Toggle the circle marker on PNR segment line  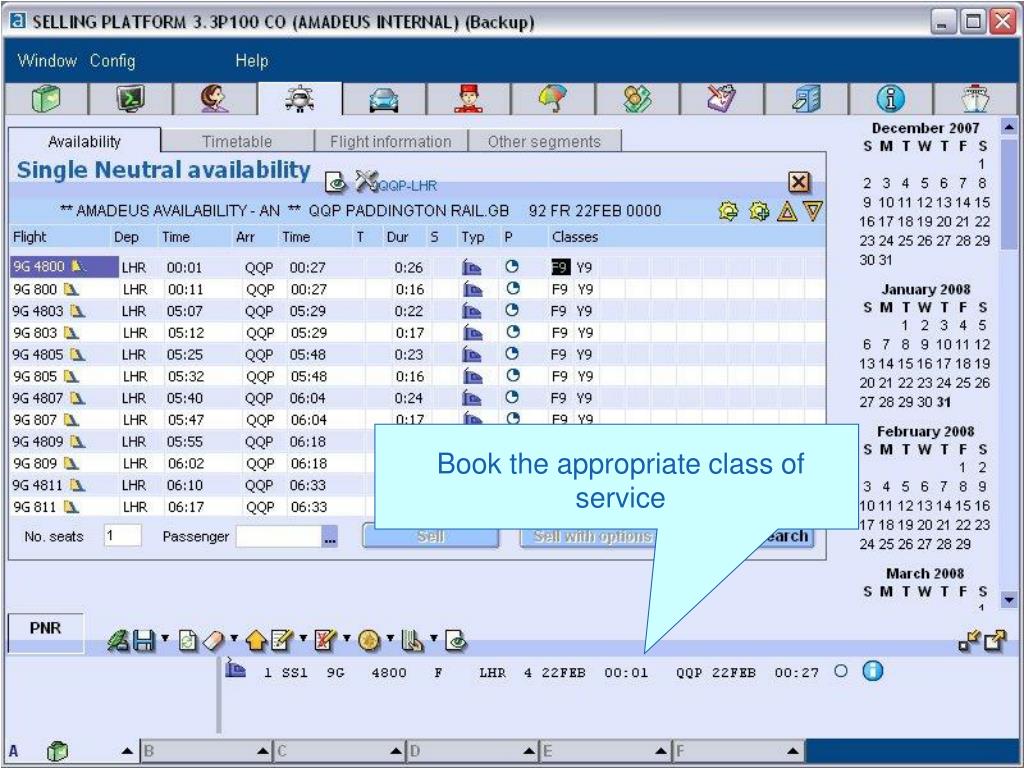[x=840, y=671]
